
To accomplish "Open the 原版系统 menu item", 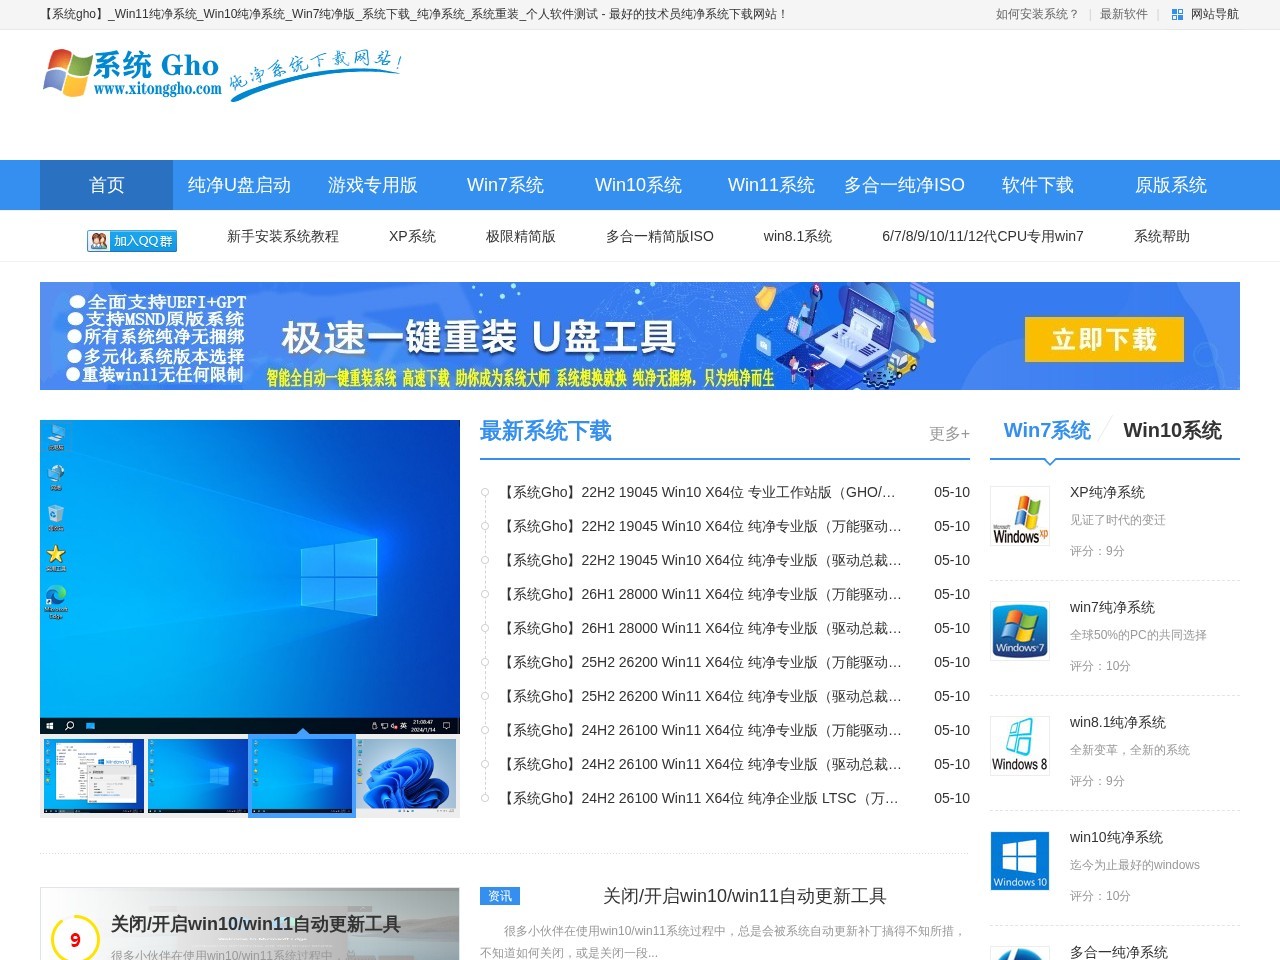I will click(1170, 185).
